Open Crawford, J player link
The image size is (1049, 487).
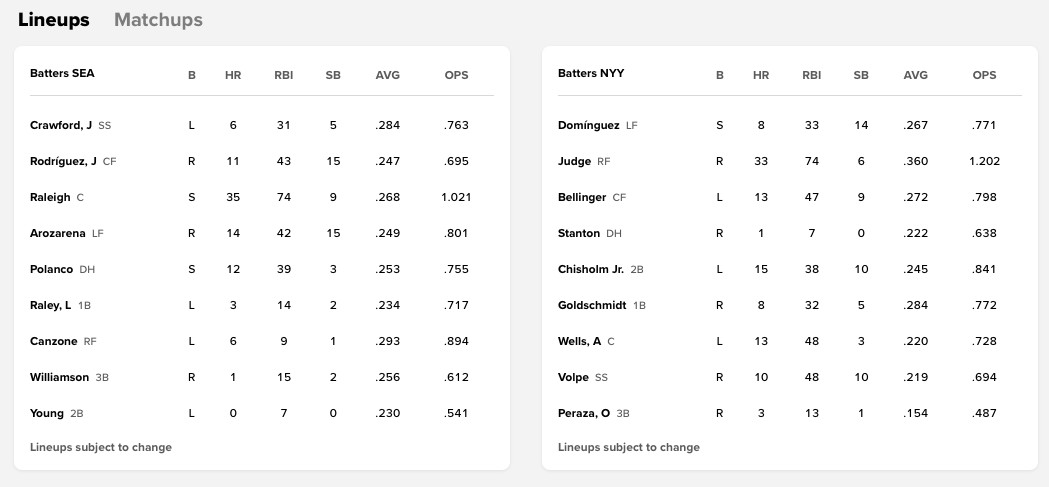(61, 125)
